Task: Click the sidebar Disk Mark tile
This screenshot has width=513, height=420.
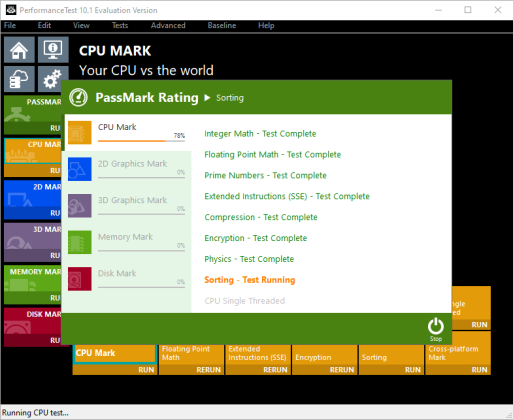Action: click(33, 327)
